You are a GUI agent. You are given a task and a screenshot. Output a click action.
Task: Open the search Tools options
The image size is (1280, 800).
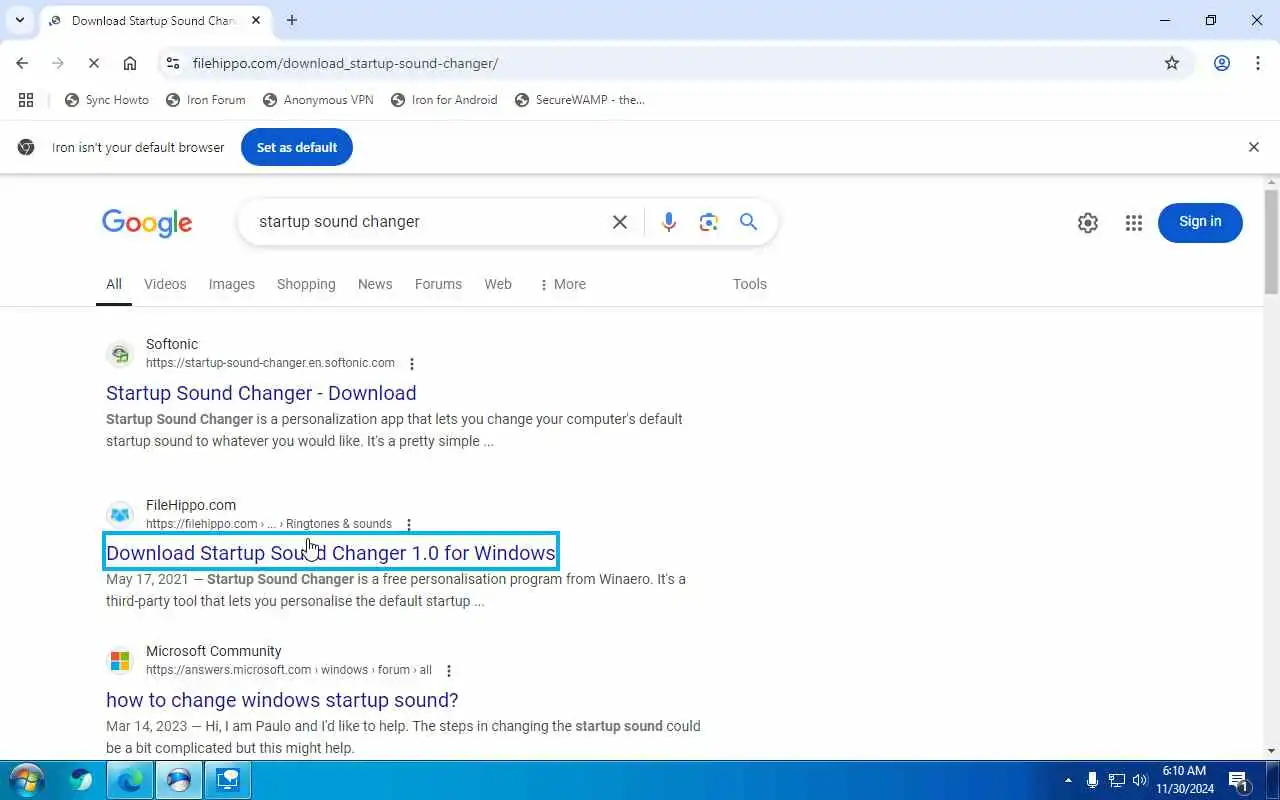pyautogui.click(x=750, y=284)
